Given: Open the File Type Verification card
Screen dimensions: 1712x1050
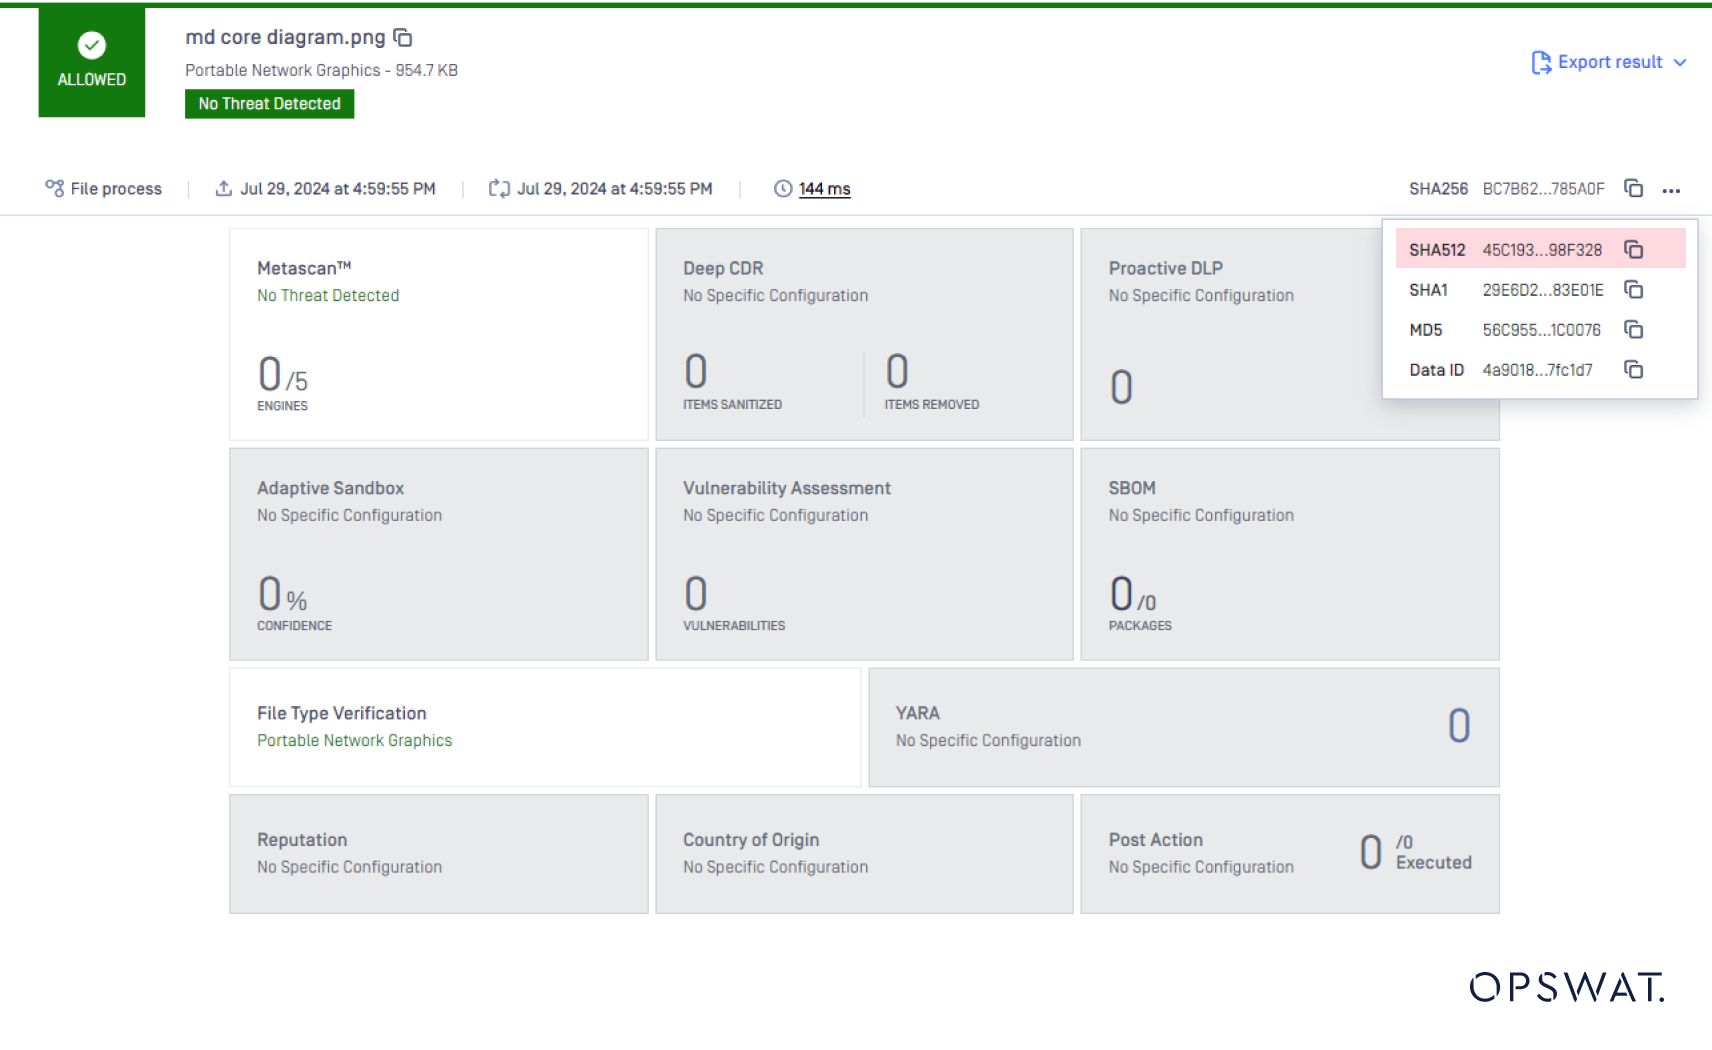Looking at the screenshot, I should [x=544, y=727].
